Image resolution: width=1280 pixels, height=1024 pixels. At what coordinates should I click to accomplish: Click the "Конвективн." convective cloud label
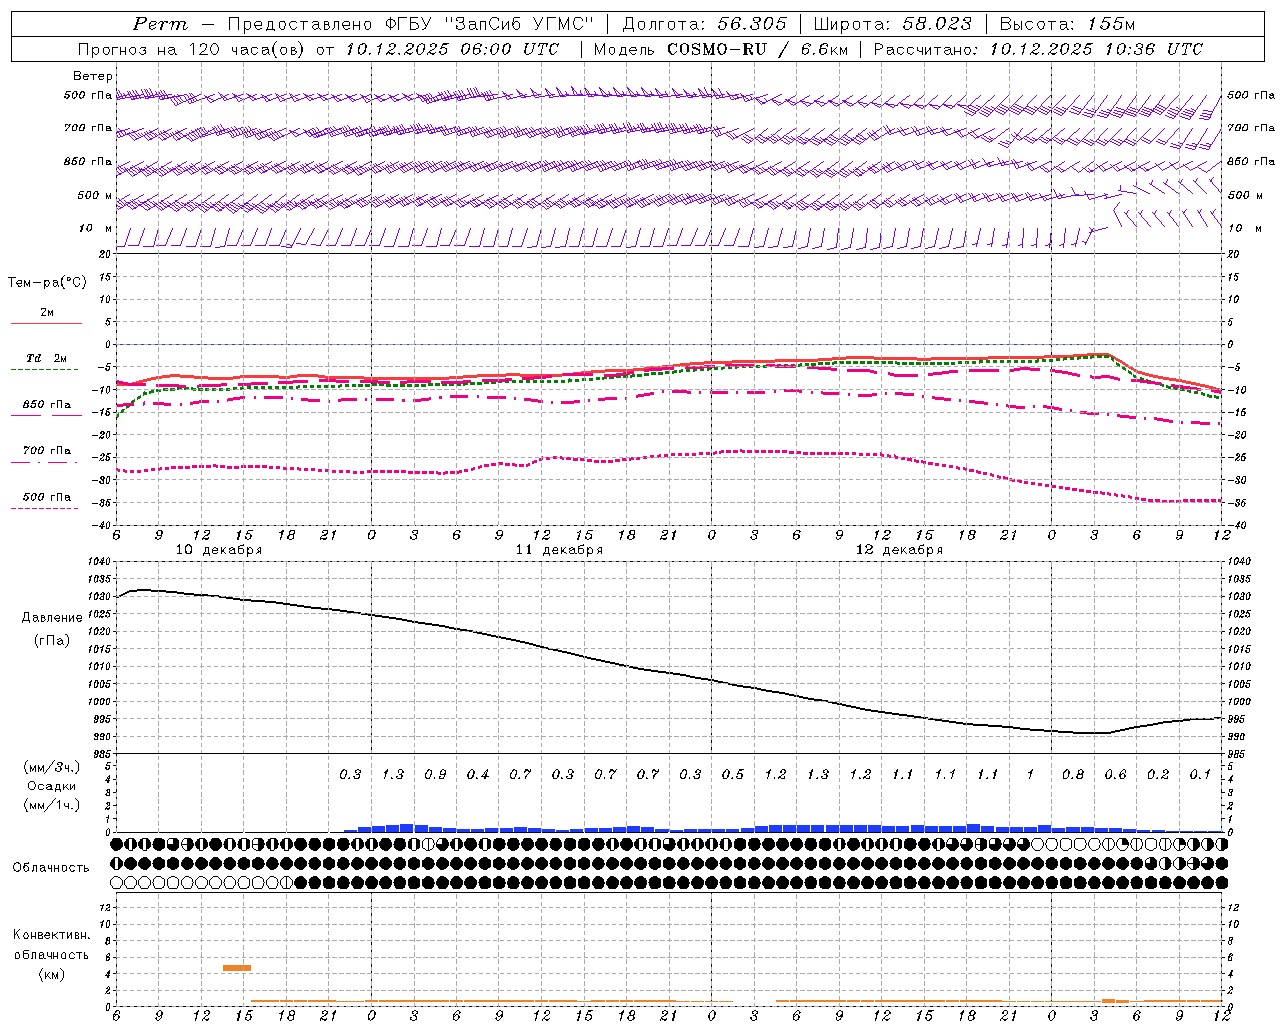coord(51,935)
